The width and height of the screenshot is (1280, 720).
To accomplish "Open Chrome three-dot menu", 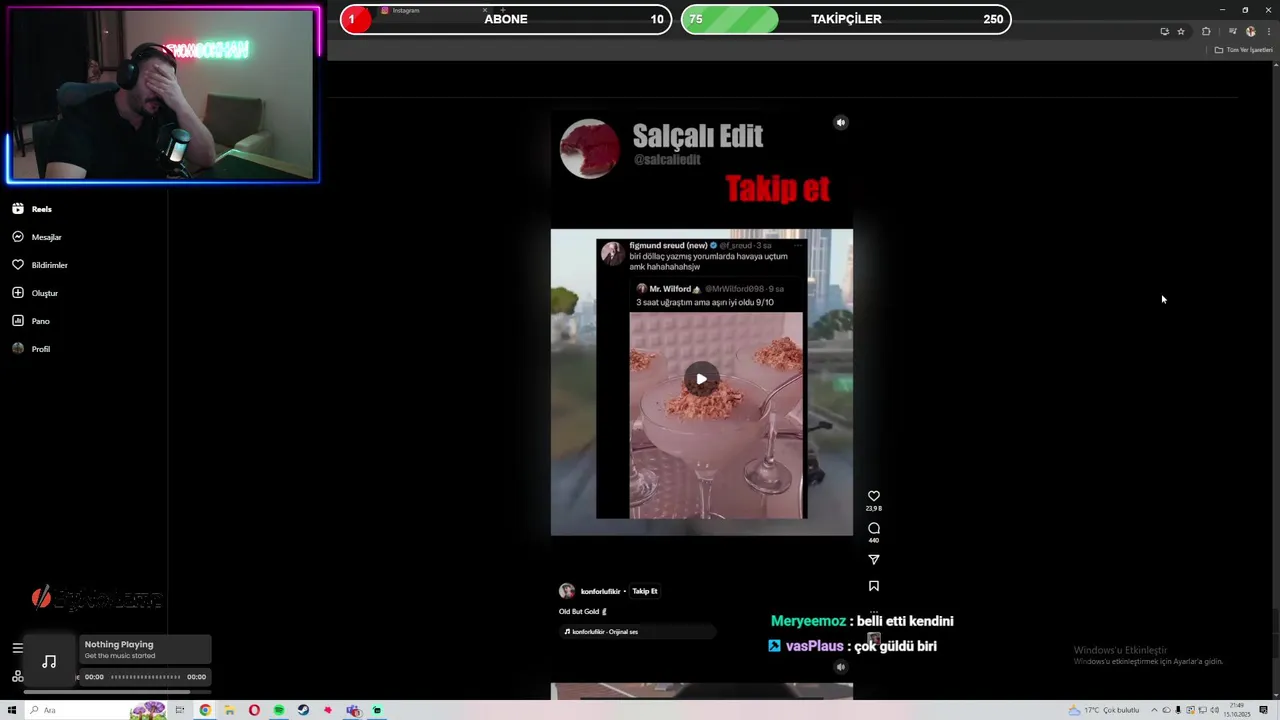I will 1268,32.
